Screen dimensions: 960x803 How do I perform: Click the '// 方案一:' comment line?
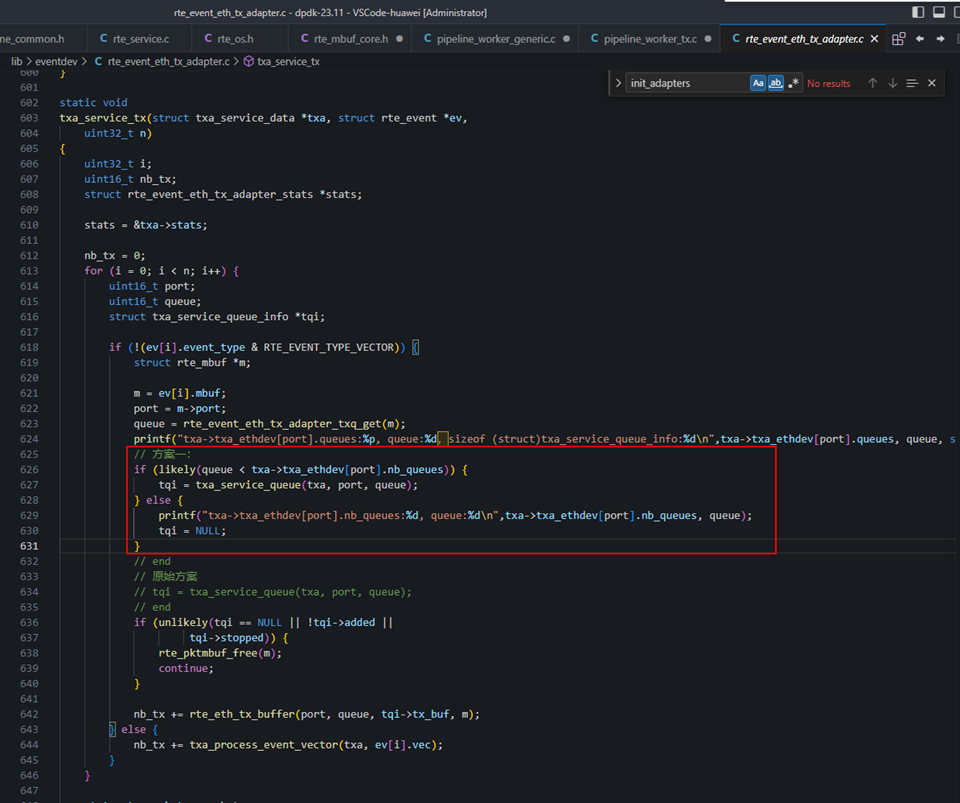[163, 454]
